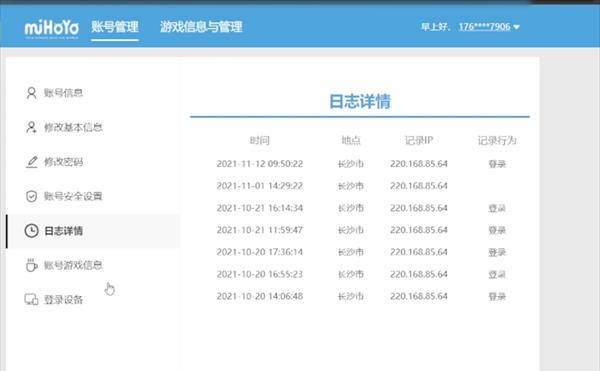This screenshot has height=371, width=600.
Task: Click the 记录IP column header
Action: point(419,140)
